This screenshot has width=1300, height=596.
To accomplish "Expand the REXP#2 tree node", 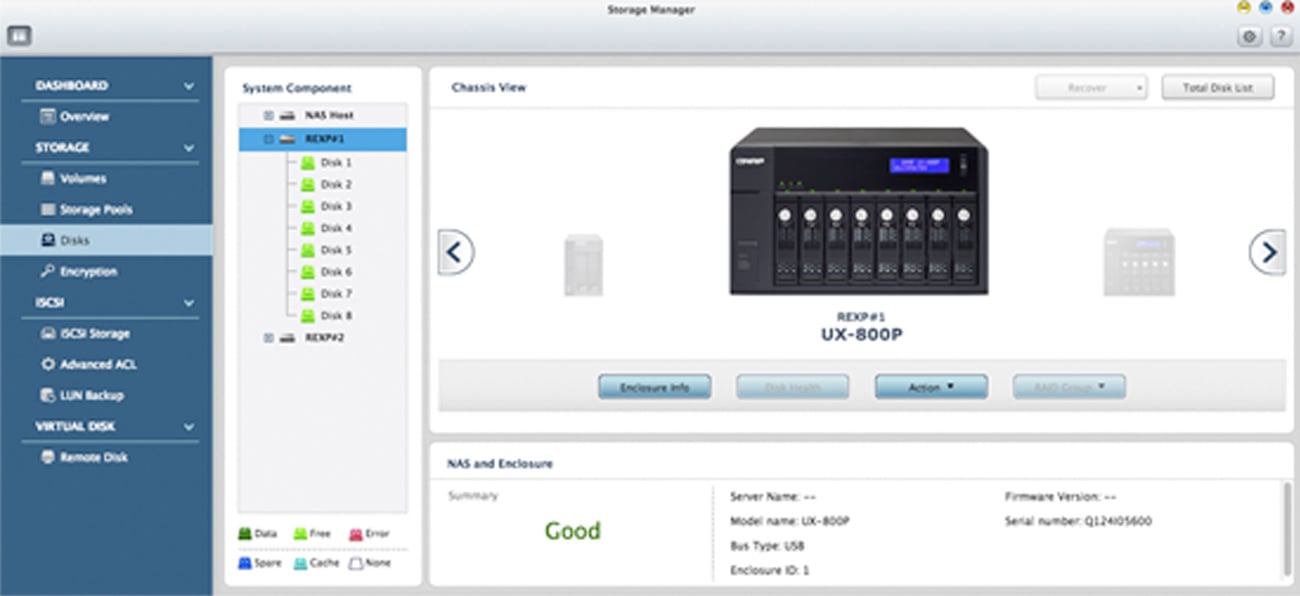I will click(x=268, y=338).
